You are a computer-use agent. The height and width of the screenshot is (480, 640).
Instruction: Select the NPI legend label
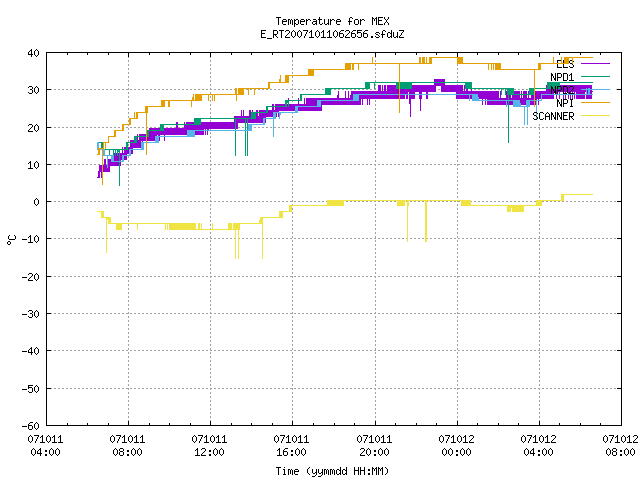coord(565,103)
